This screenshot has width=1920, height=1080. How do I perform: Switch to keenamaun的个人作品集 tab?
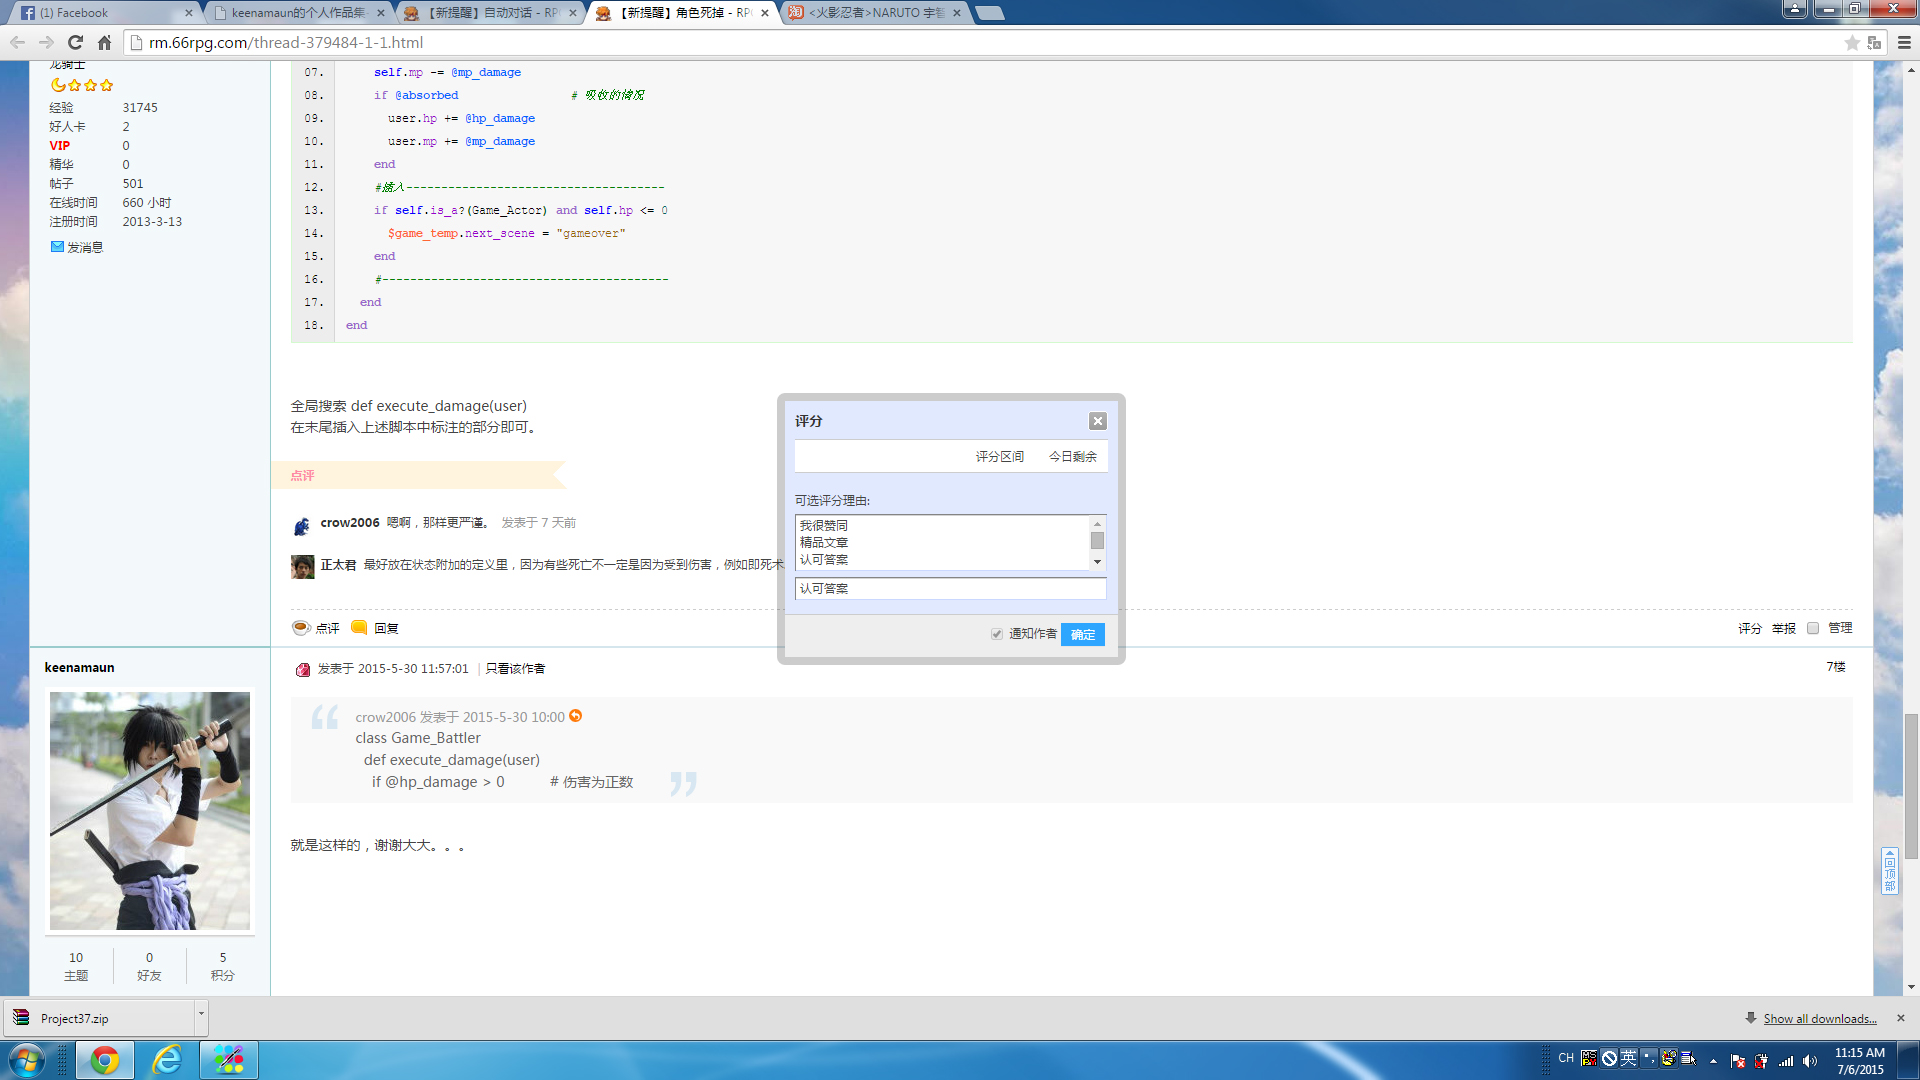coord(298,13)
